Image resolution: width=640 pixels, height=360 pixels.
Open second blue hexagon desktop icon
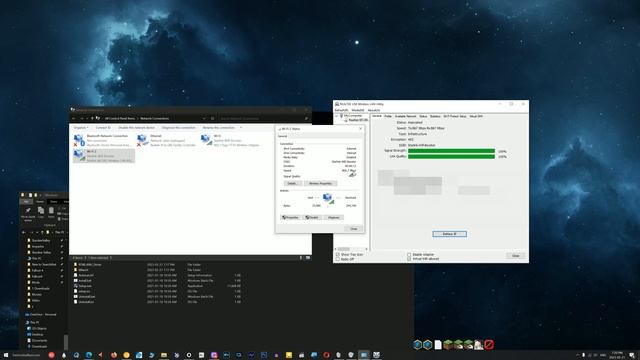click(x=427, y=345)
